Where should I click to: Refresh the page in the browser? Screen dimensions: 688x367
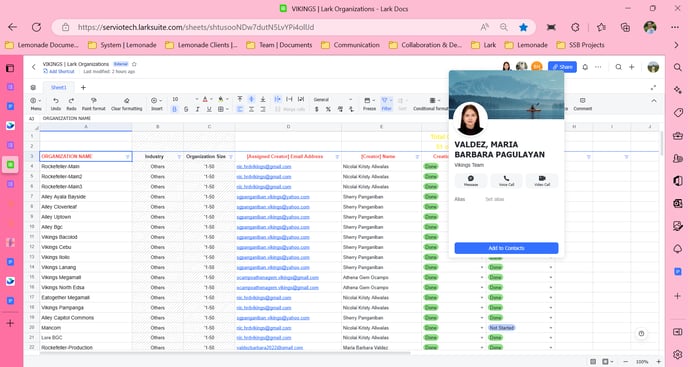36,27
